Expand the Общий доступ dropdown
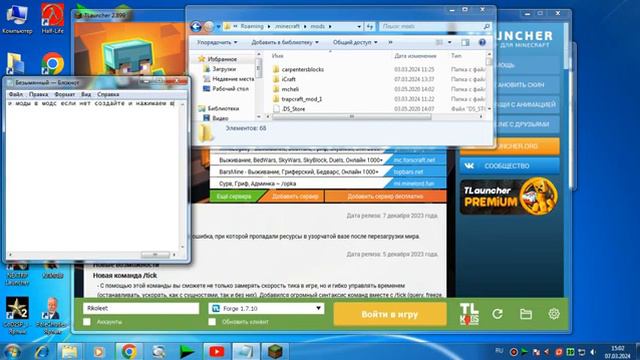Screen dimensions: 640x360 click(355, 42)
